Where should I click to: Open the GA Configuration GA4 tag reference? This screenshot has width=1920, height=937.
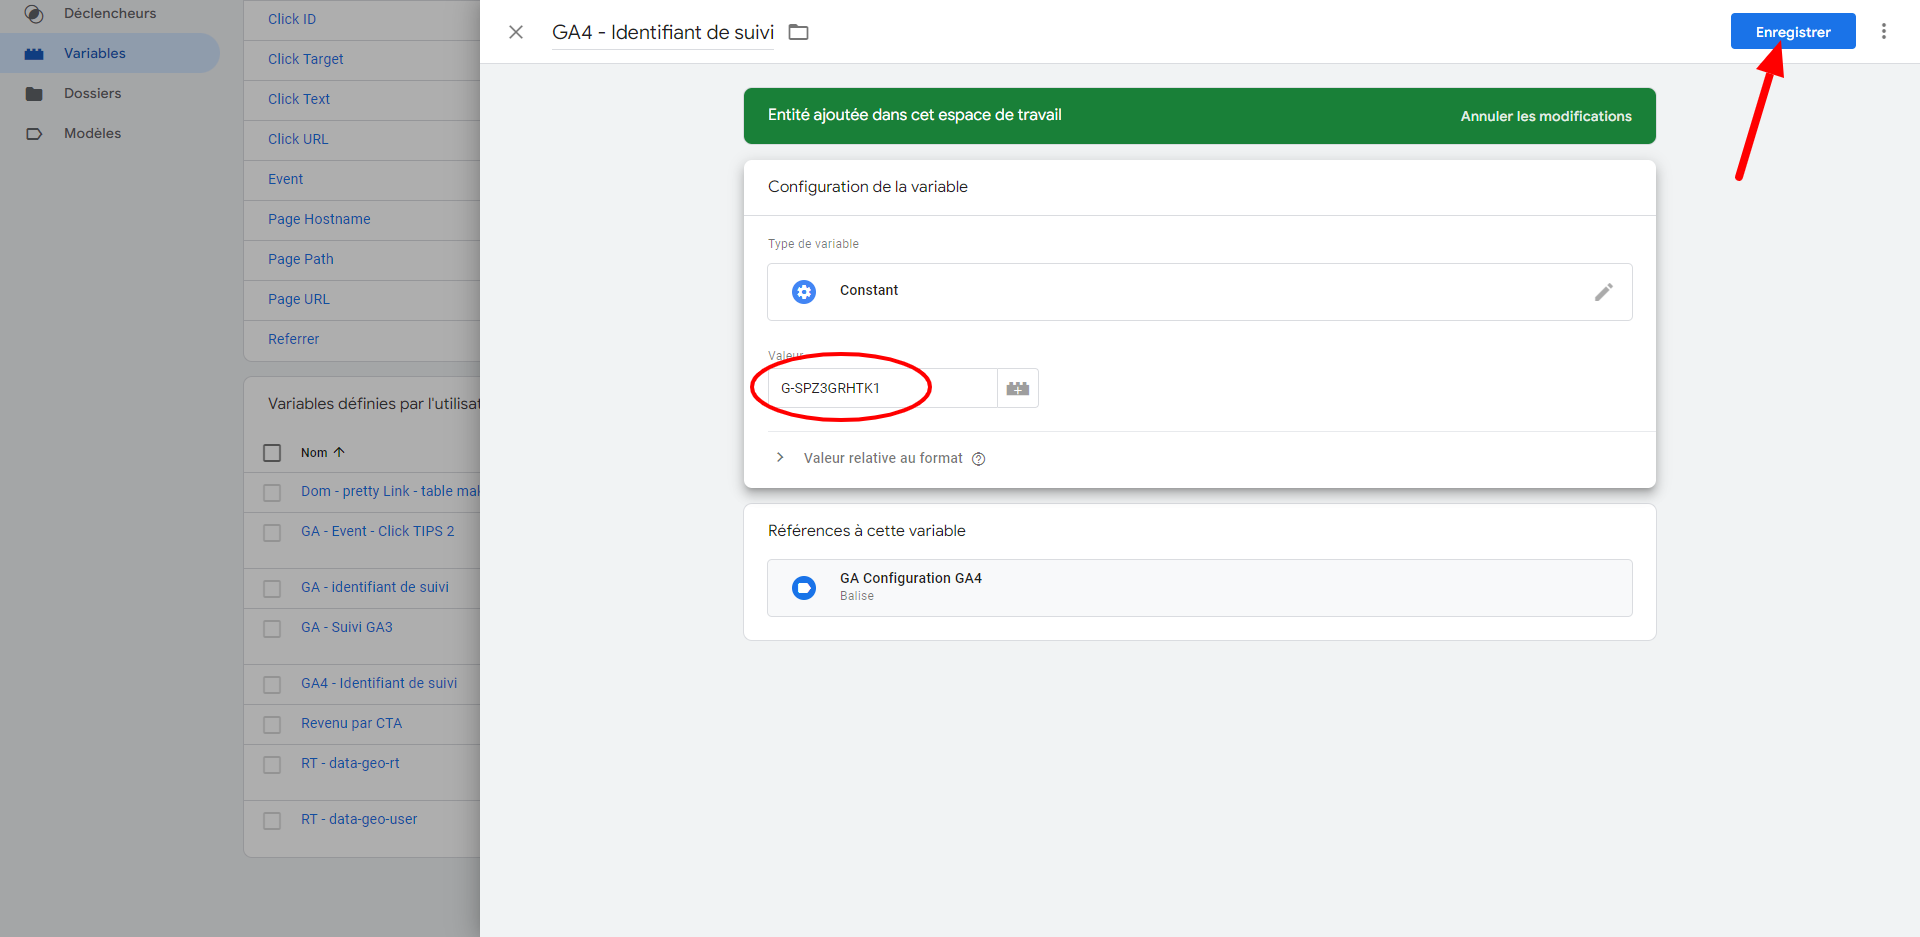pyautogui.click(x=1199, y=588)
